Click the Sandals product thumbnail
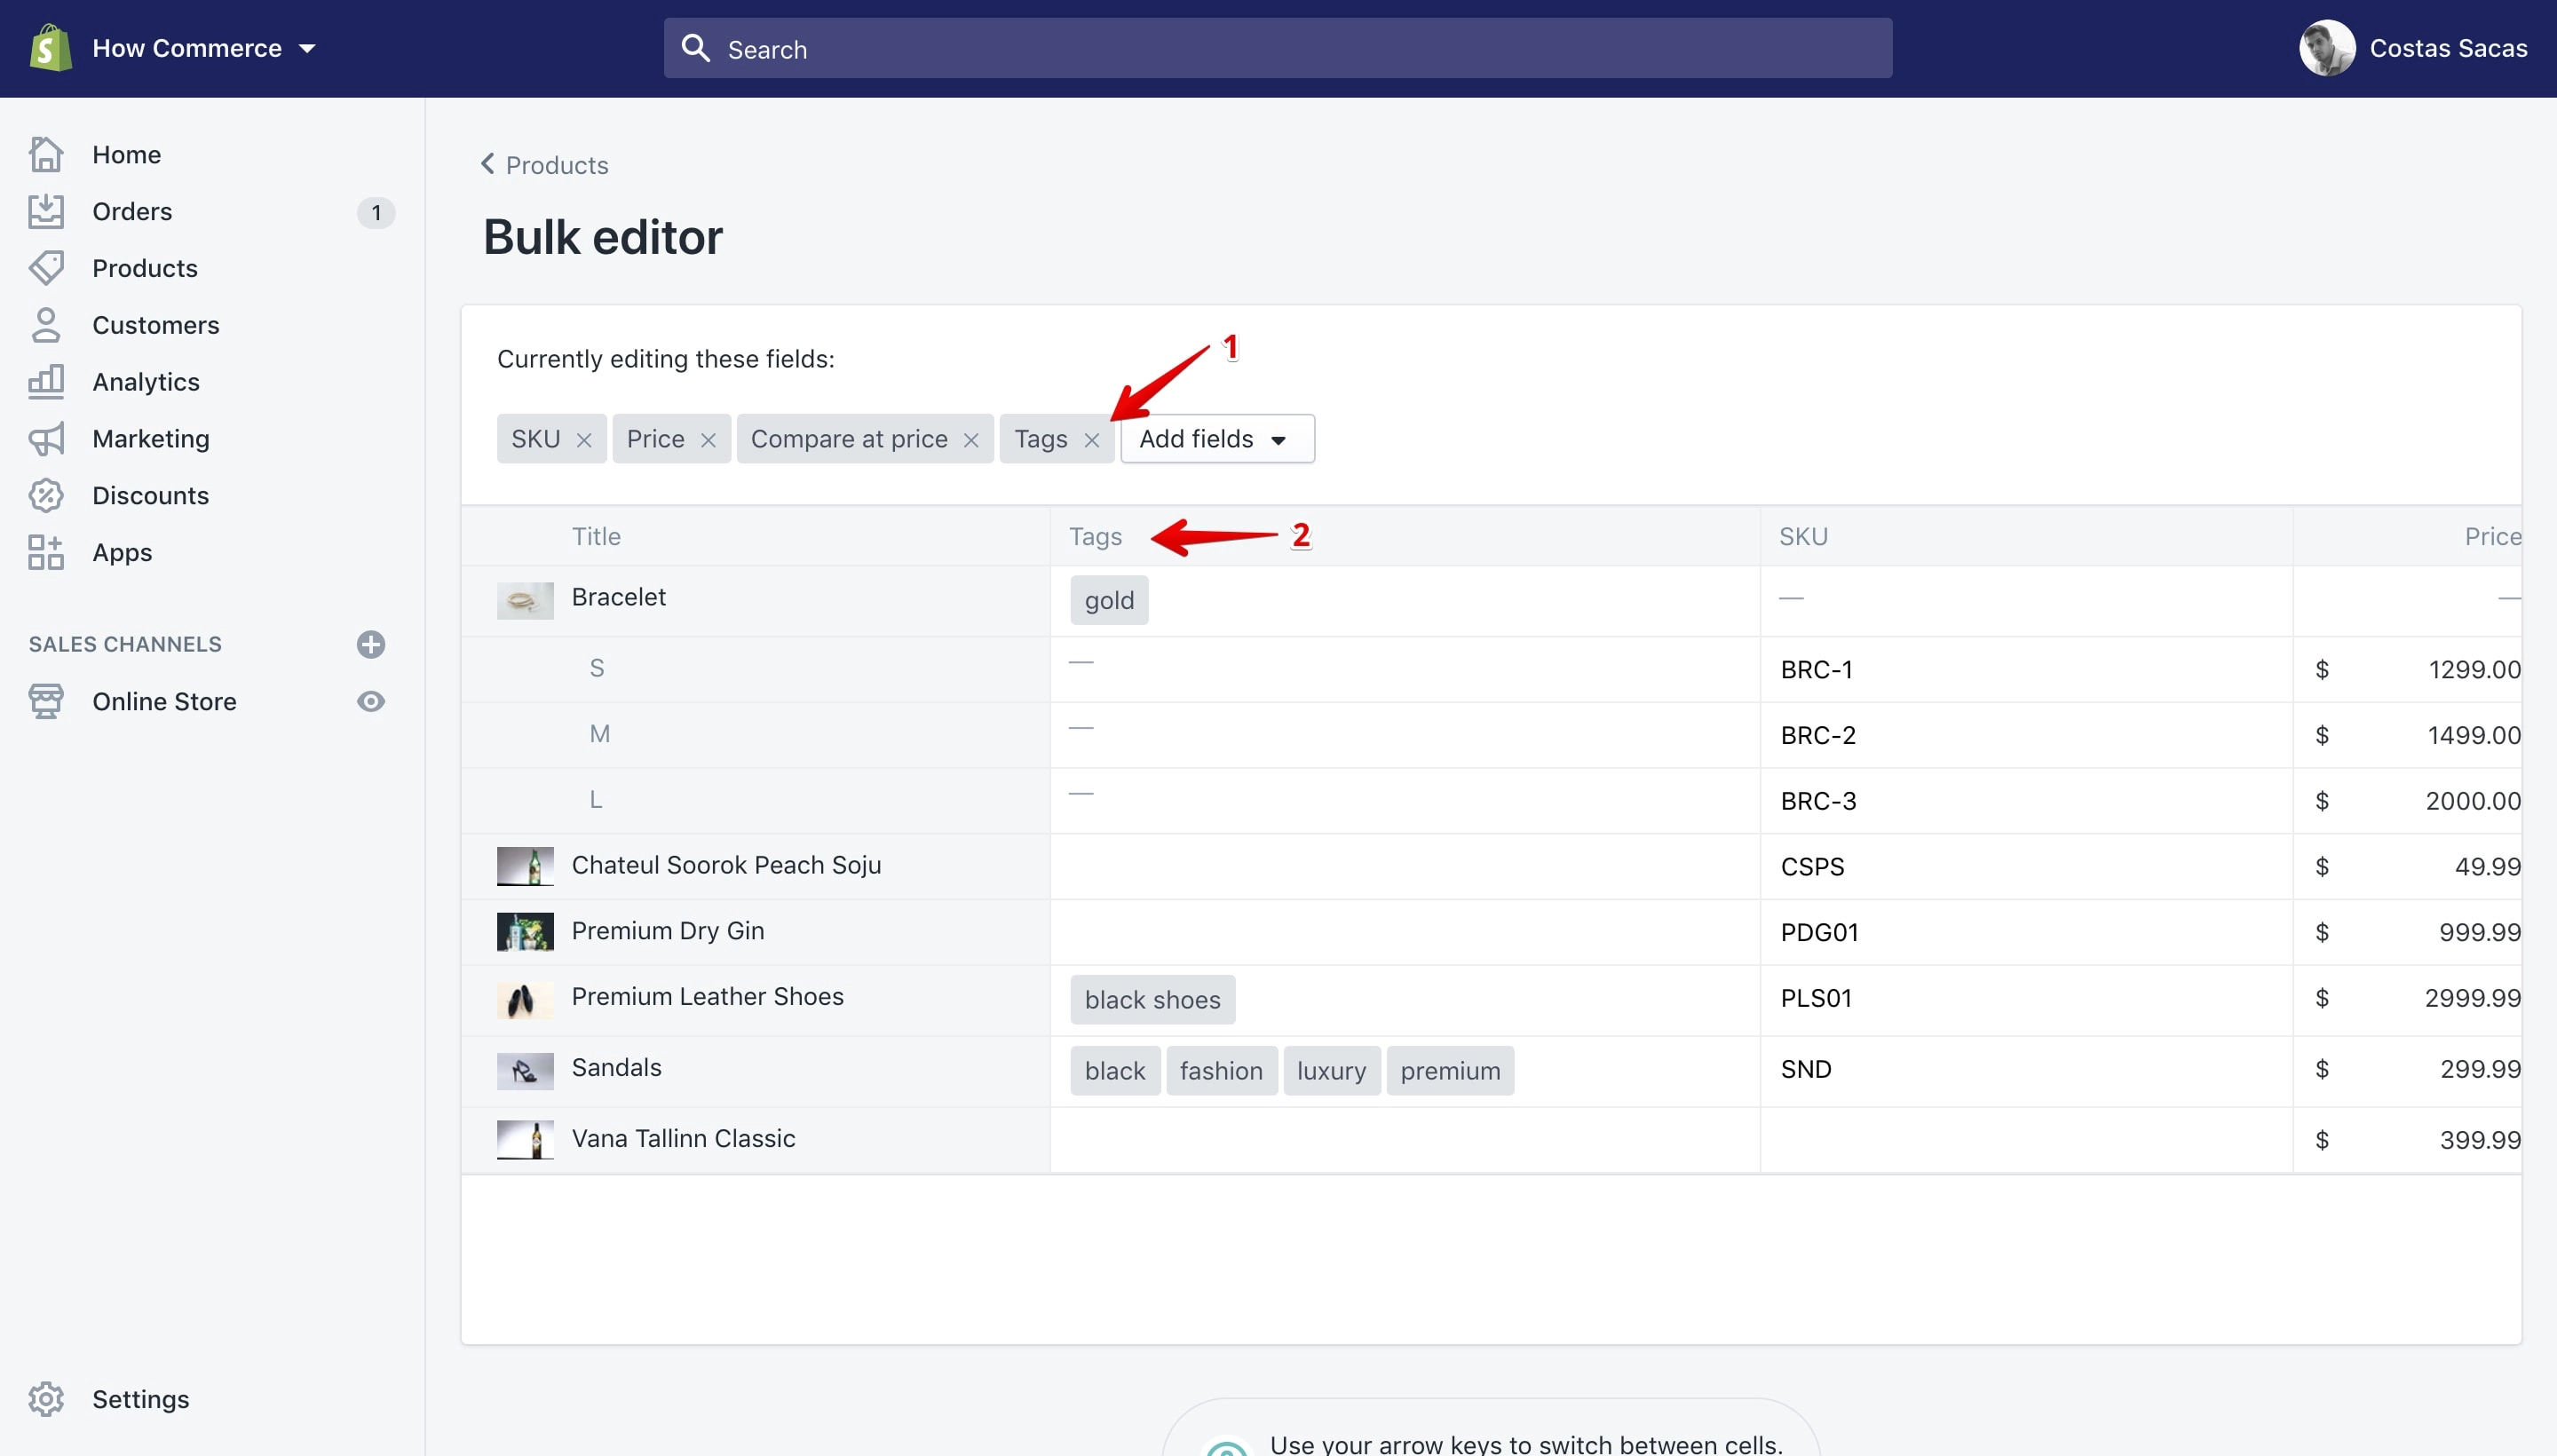The width and height of the screenshot is (2557, 1456). pos(525,1071)
